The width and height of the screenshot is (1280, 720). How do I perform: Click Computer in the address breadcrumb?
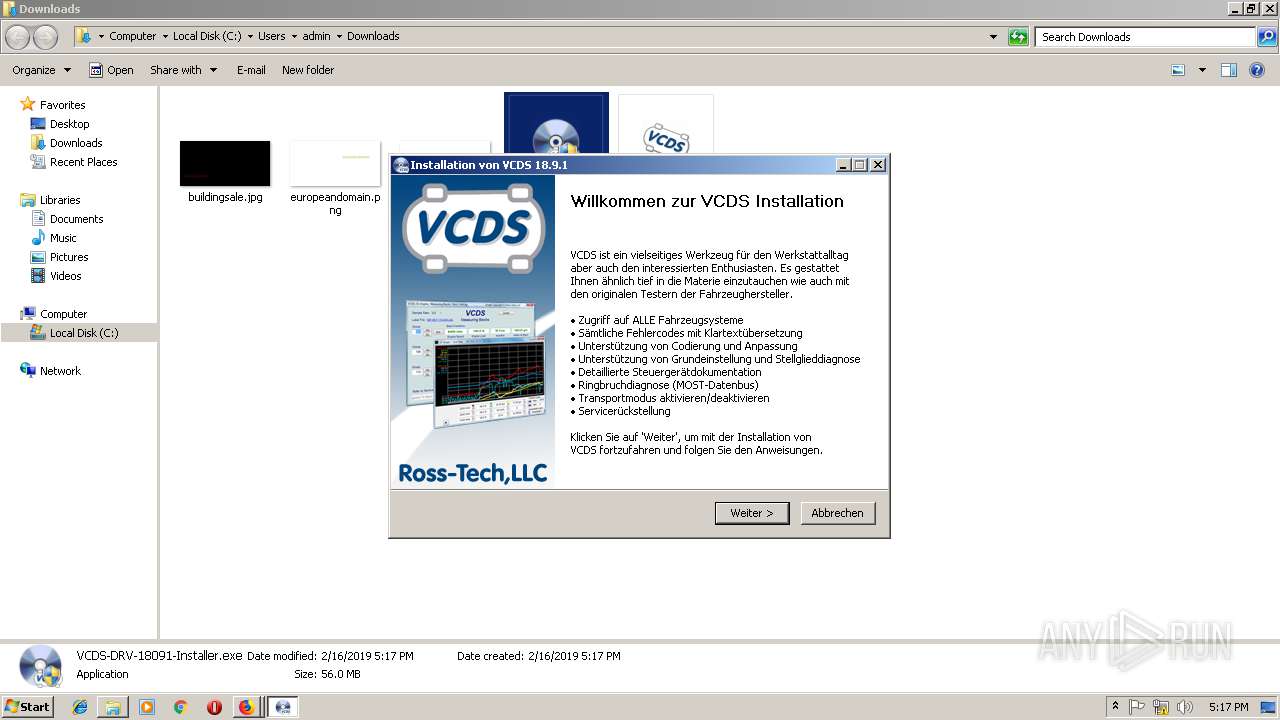point(132,36)
